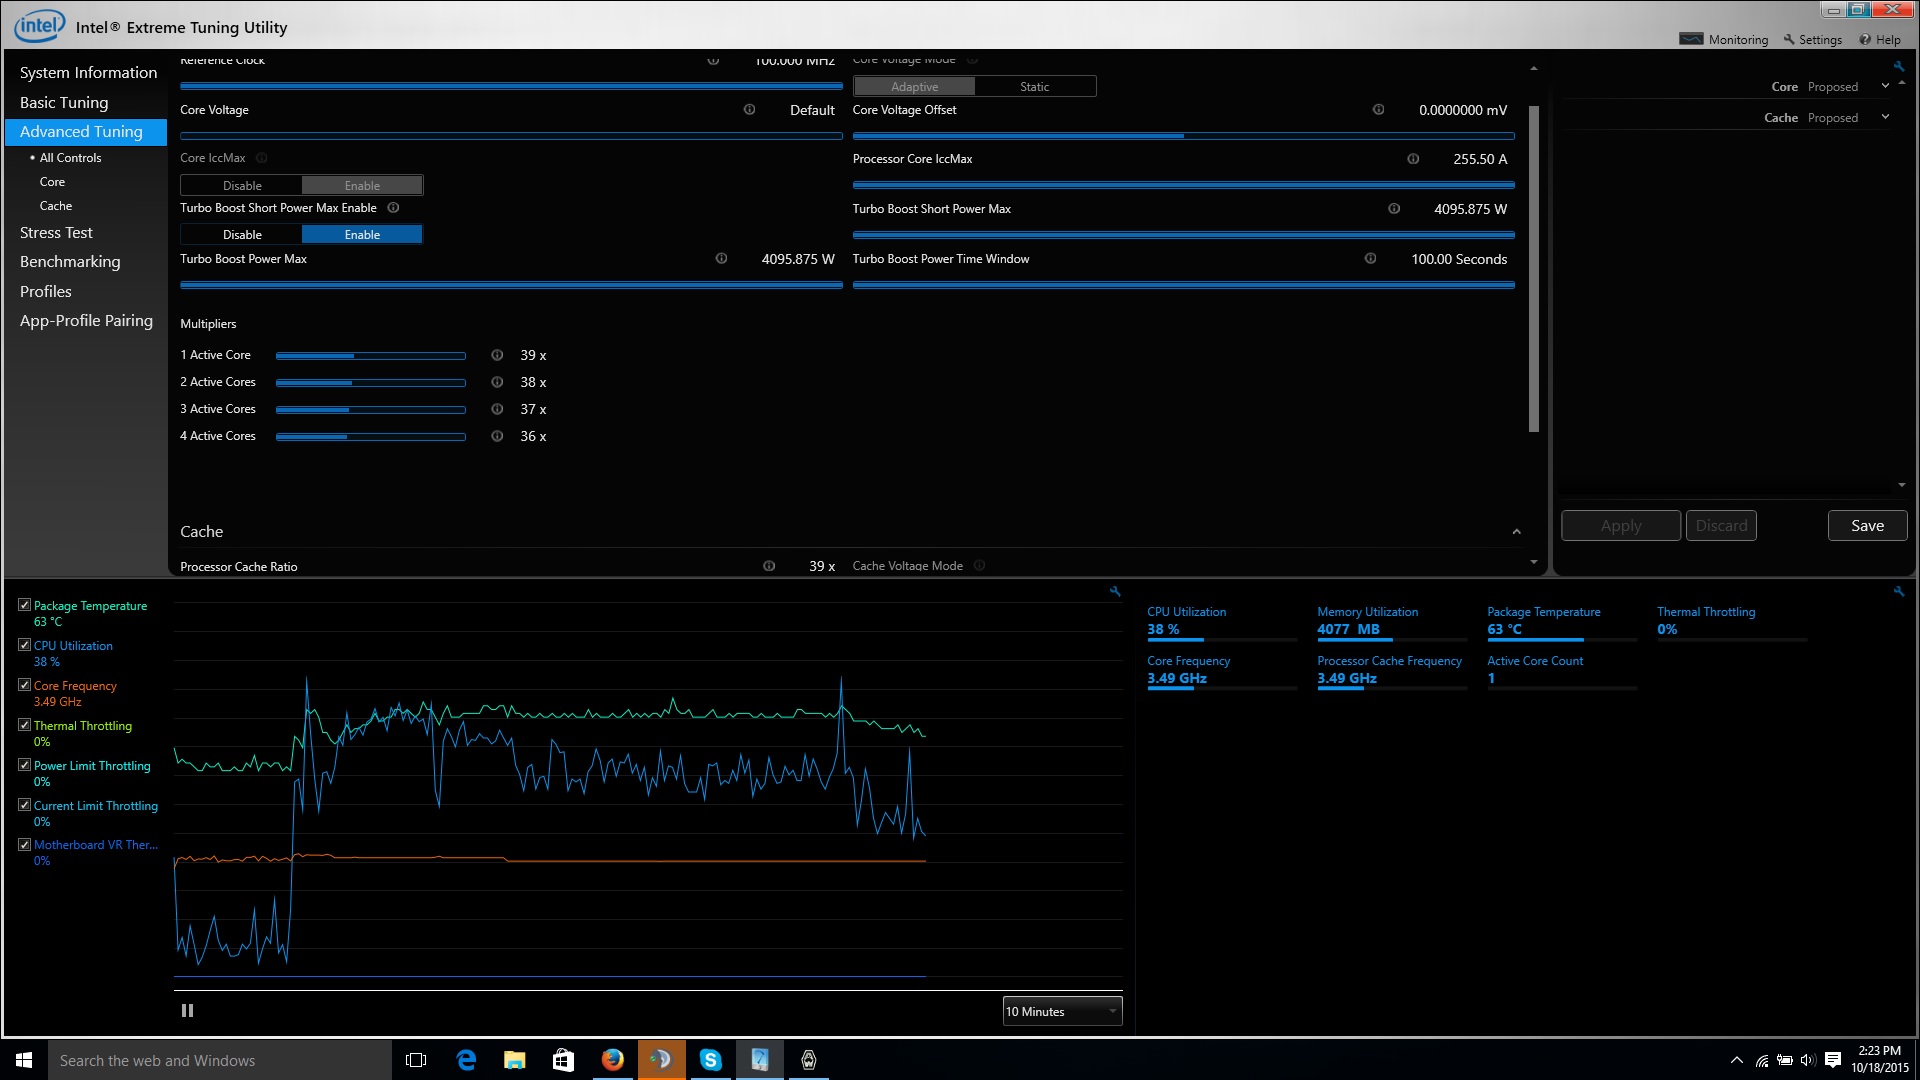The width and height of the screenshot is (1920, 1080).
Task: Click the info icon beside Processor Cache Ratio
Action: click(769, 566)
